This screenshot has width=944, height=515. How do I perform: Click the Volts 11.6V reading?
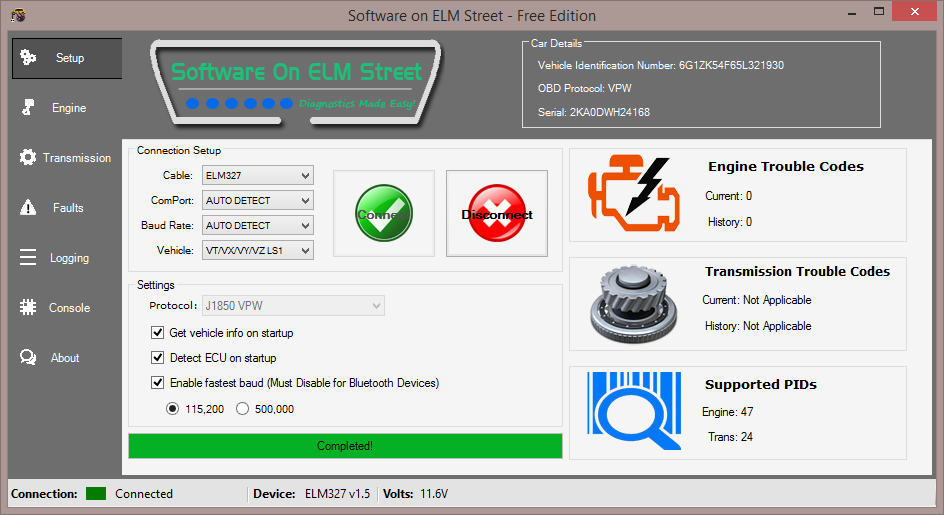[415, 494]
